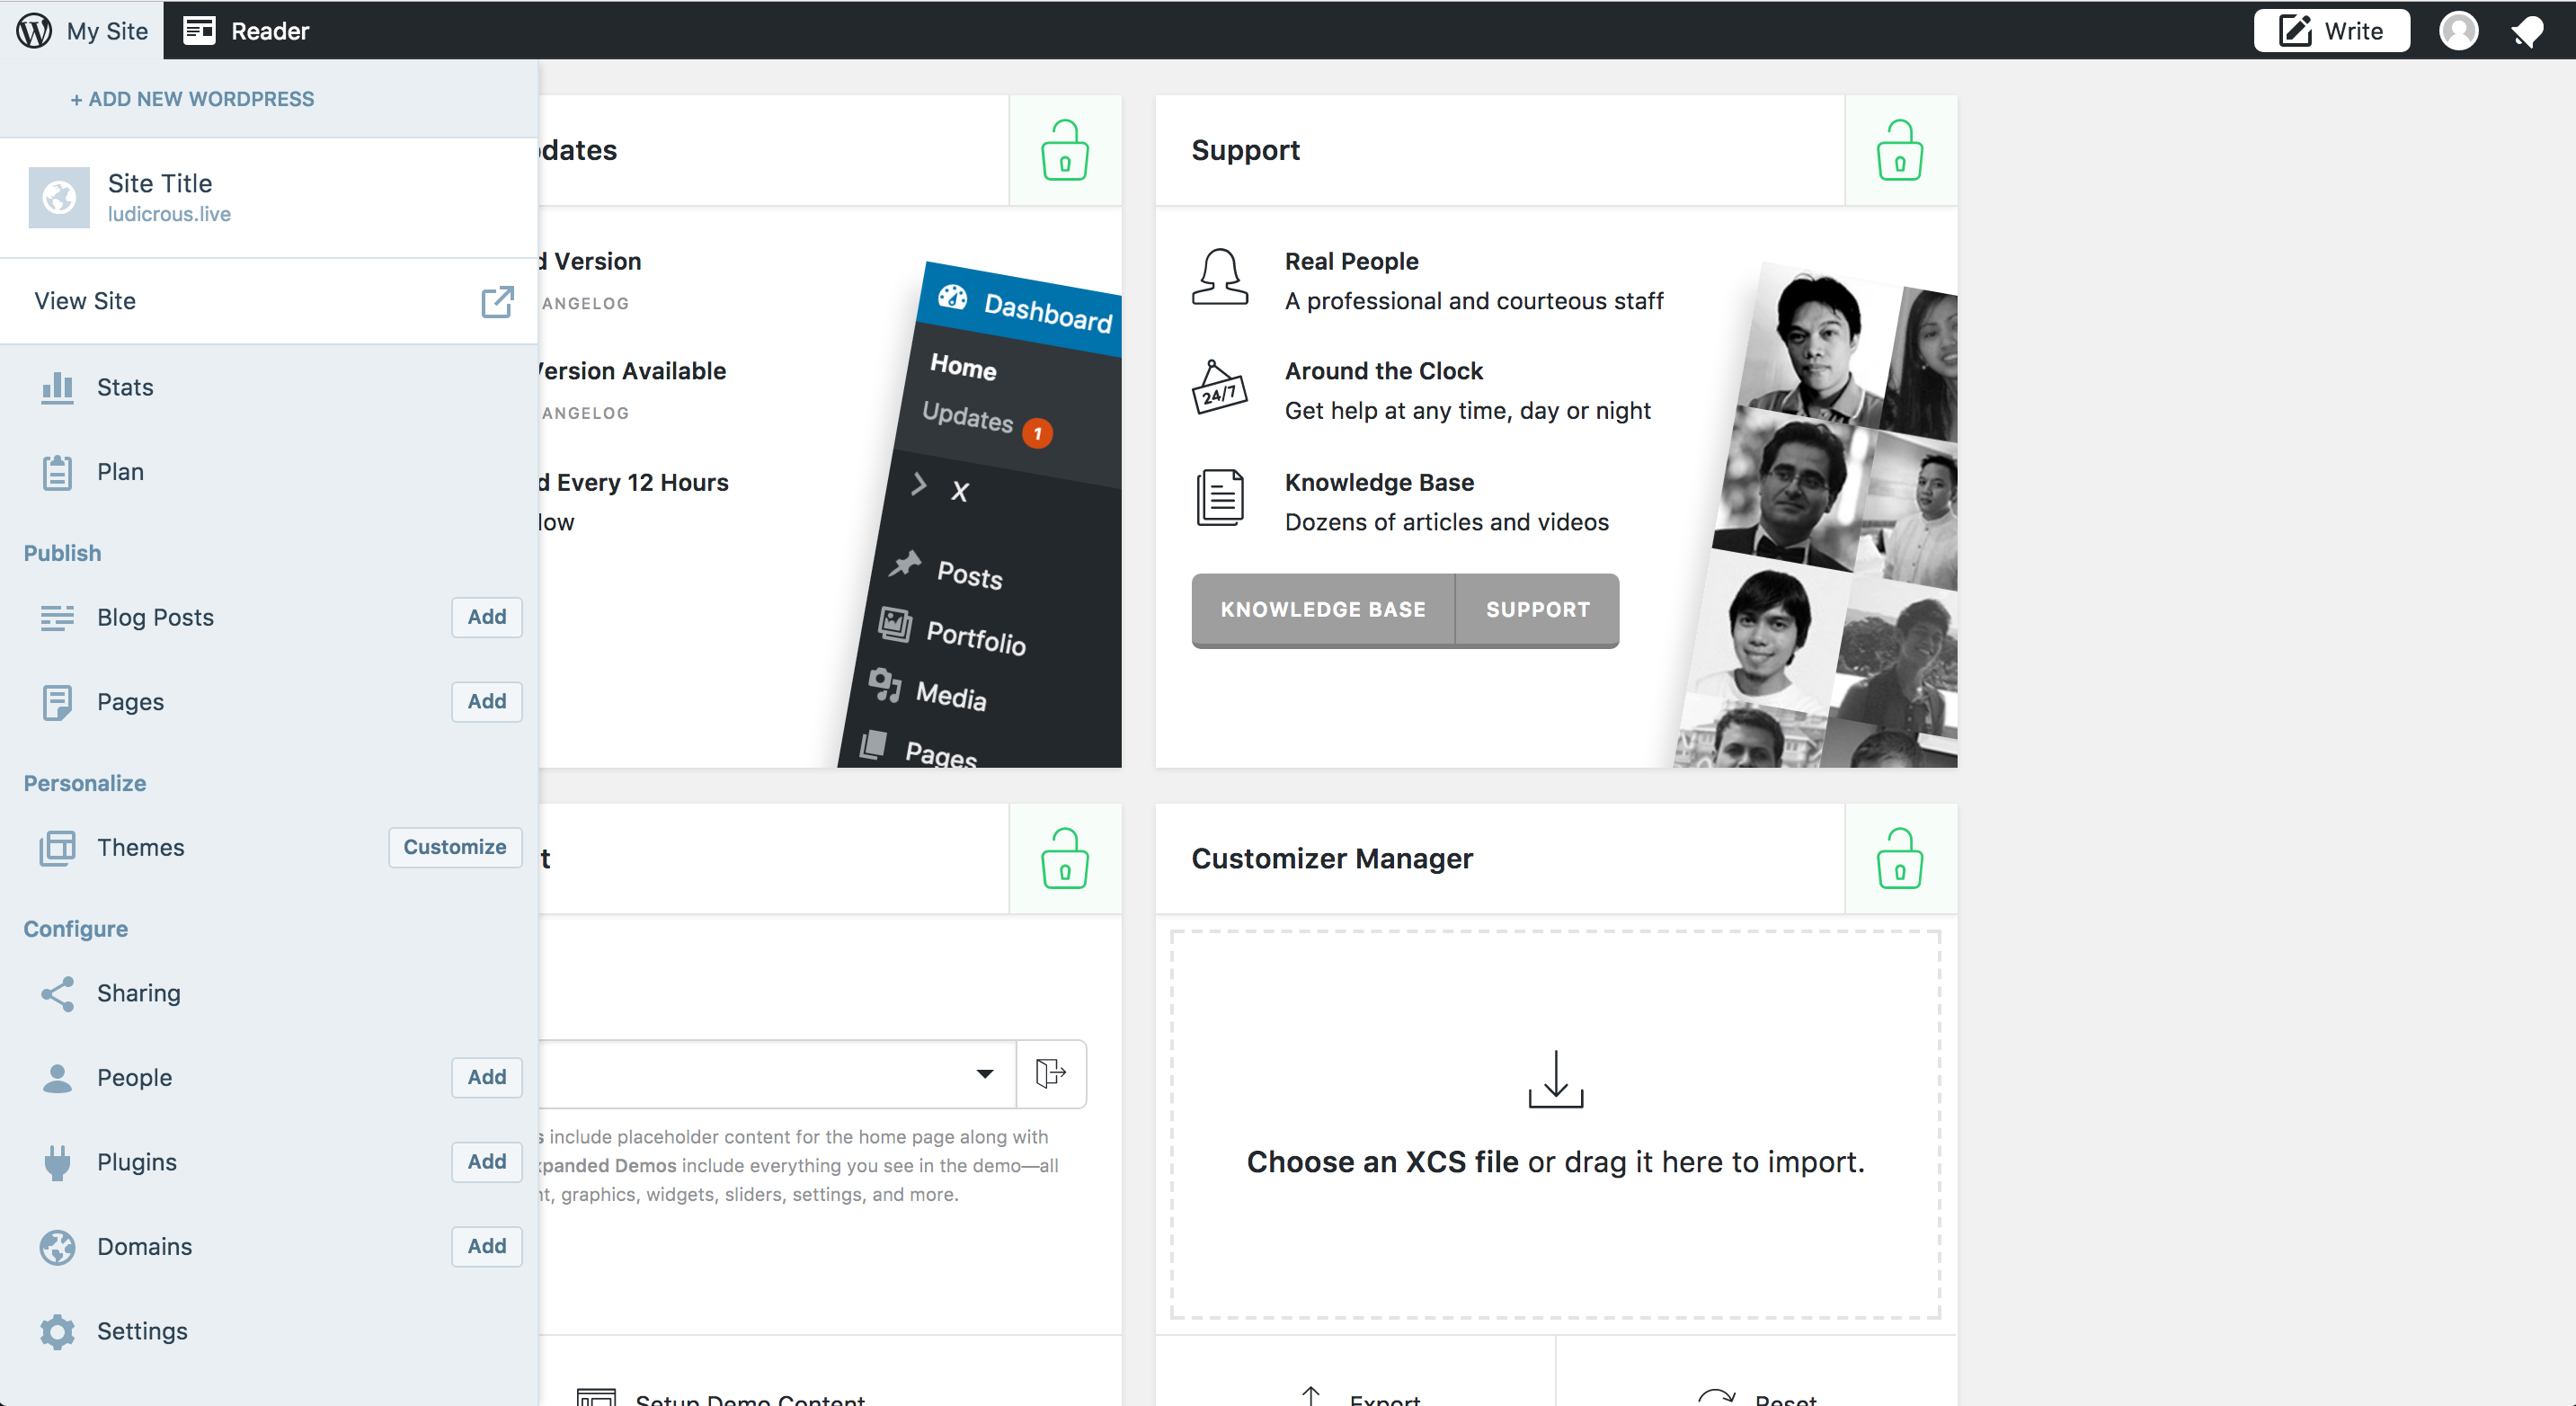Viewport: 2576px width, 1406px height.
Task: Open the notifications bell icon
Action: pyautogui.click(x=2529, y=30)
